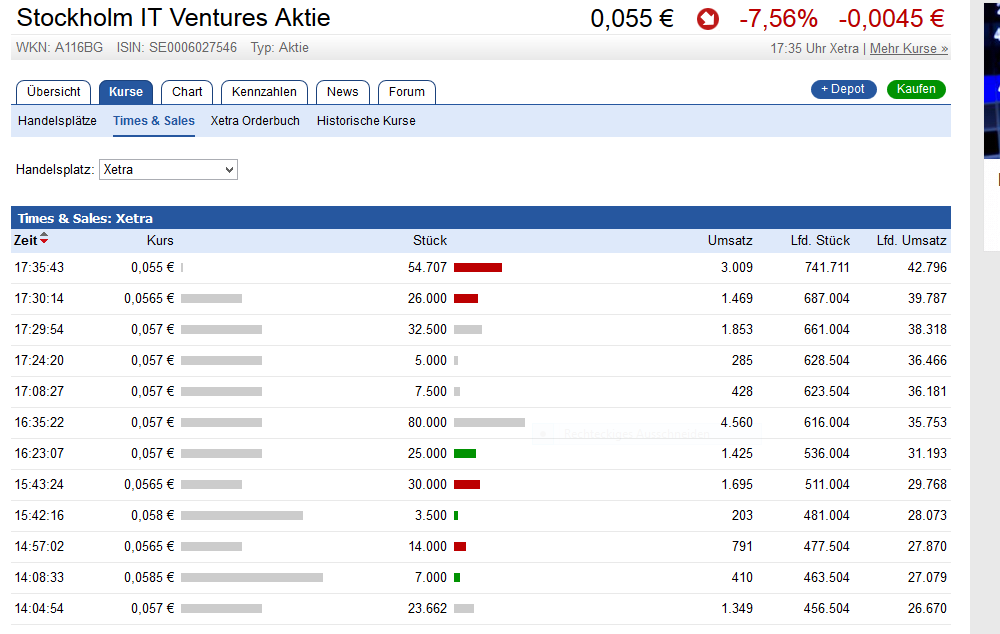Open the Chart tab
The height and width of the screenshot is (634, 1000).
[x=187, y=92]
